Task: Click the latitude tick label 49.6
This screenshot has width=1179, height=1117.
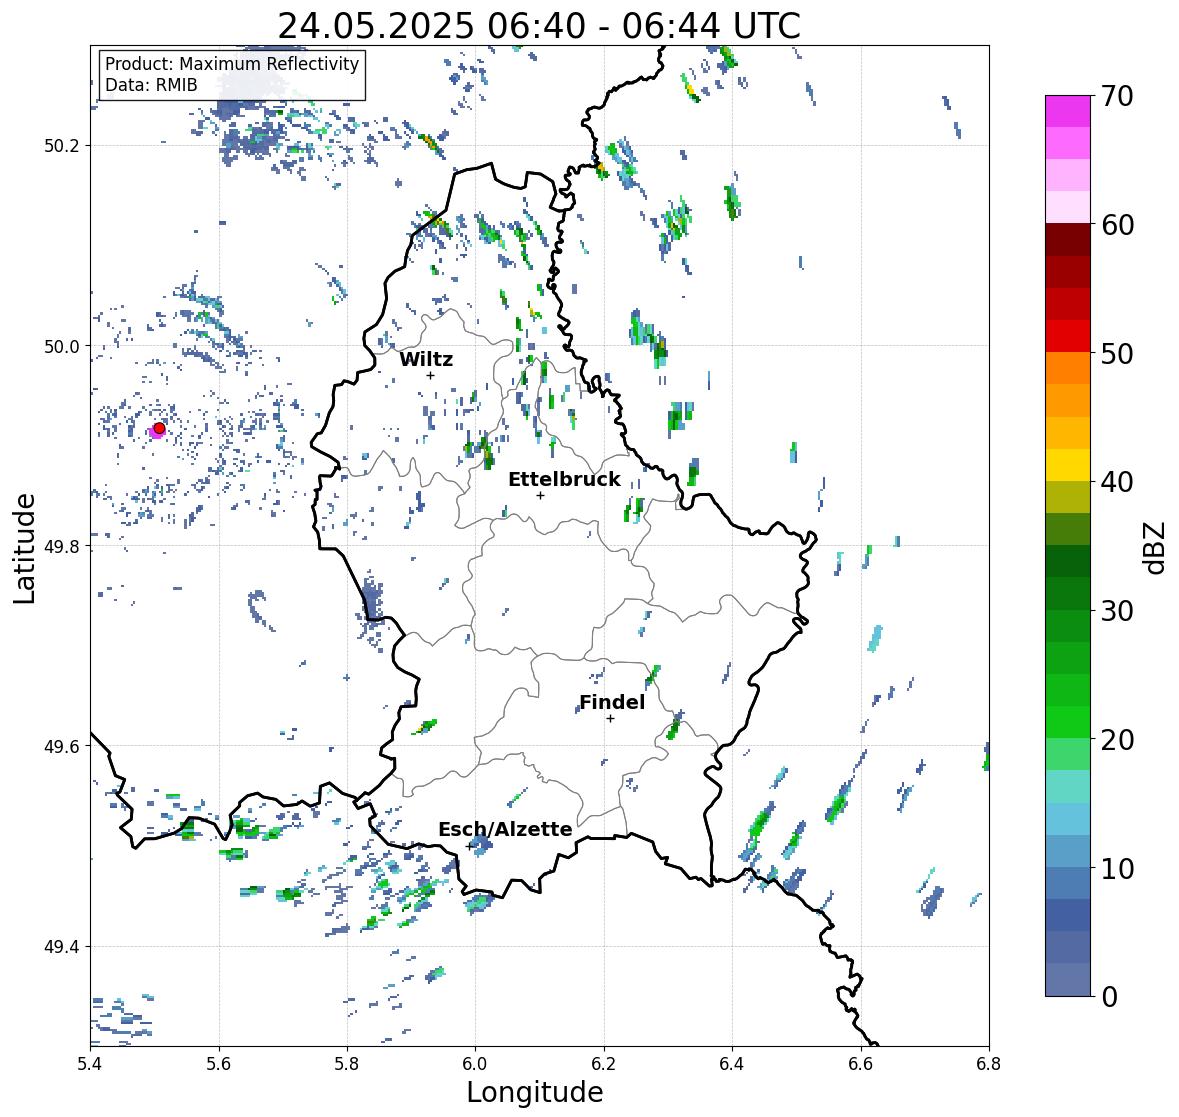Action: (x=62, y=746)
